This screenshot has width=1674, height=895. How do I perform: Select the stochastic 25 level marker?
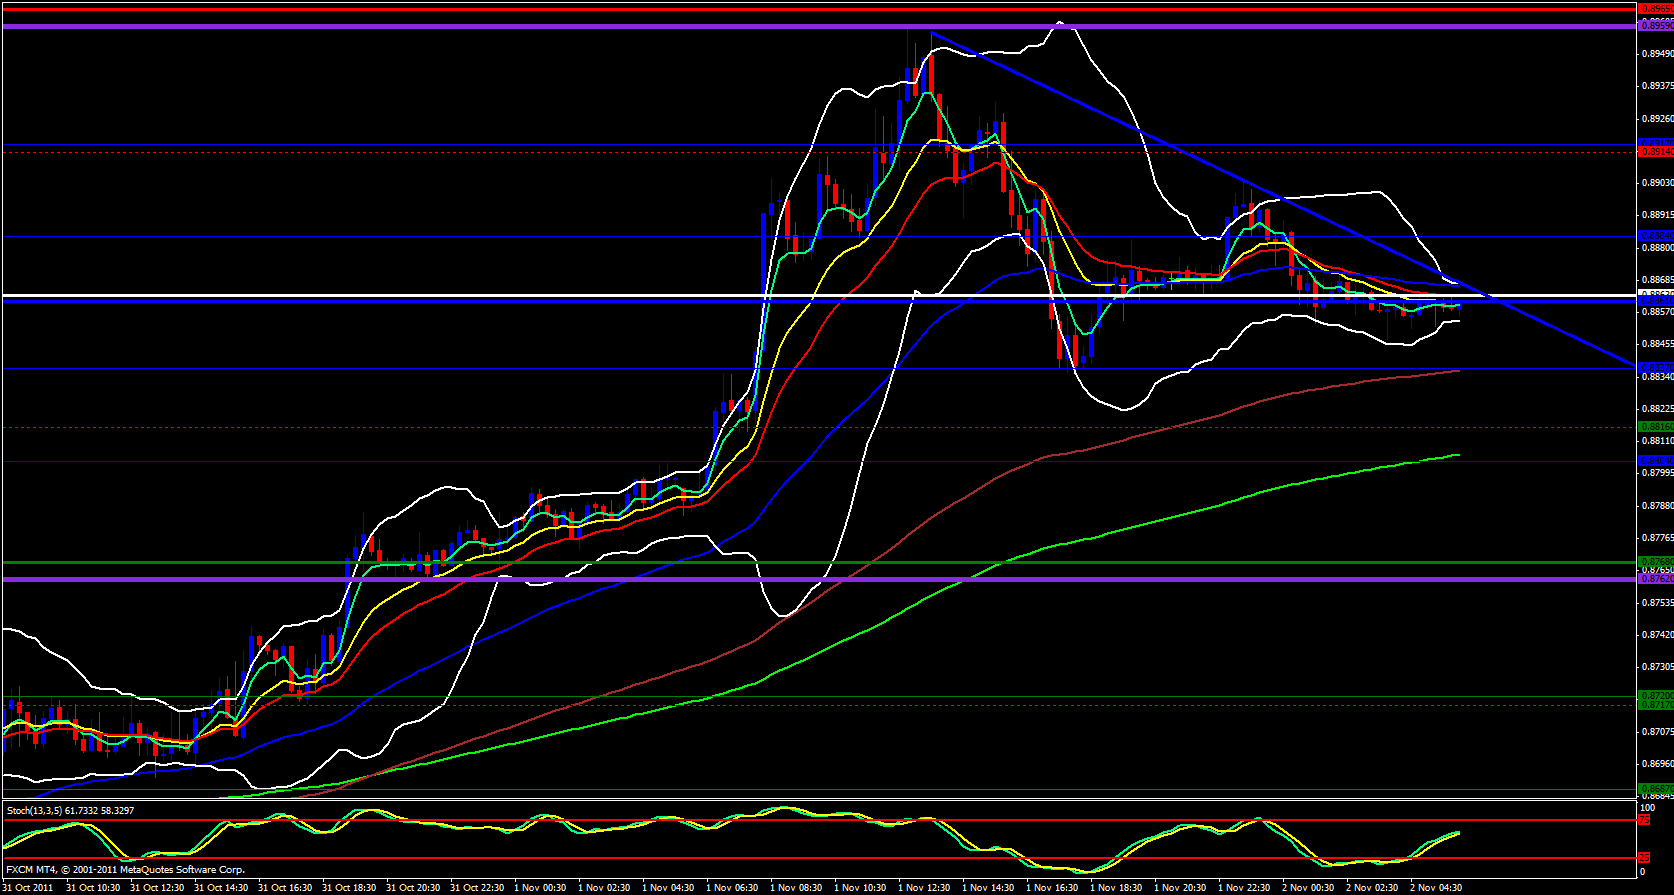coord(1643,858)
